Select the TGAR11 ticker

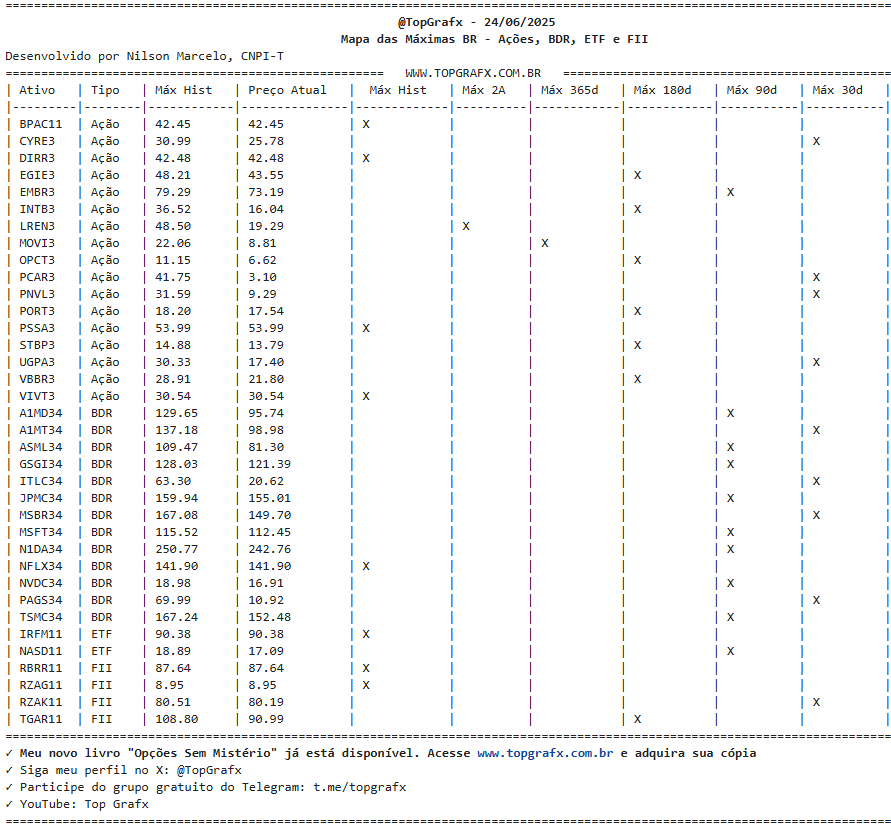coord(40,719)
